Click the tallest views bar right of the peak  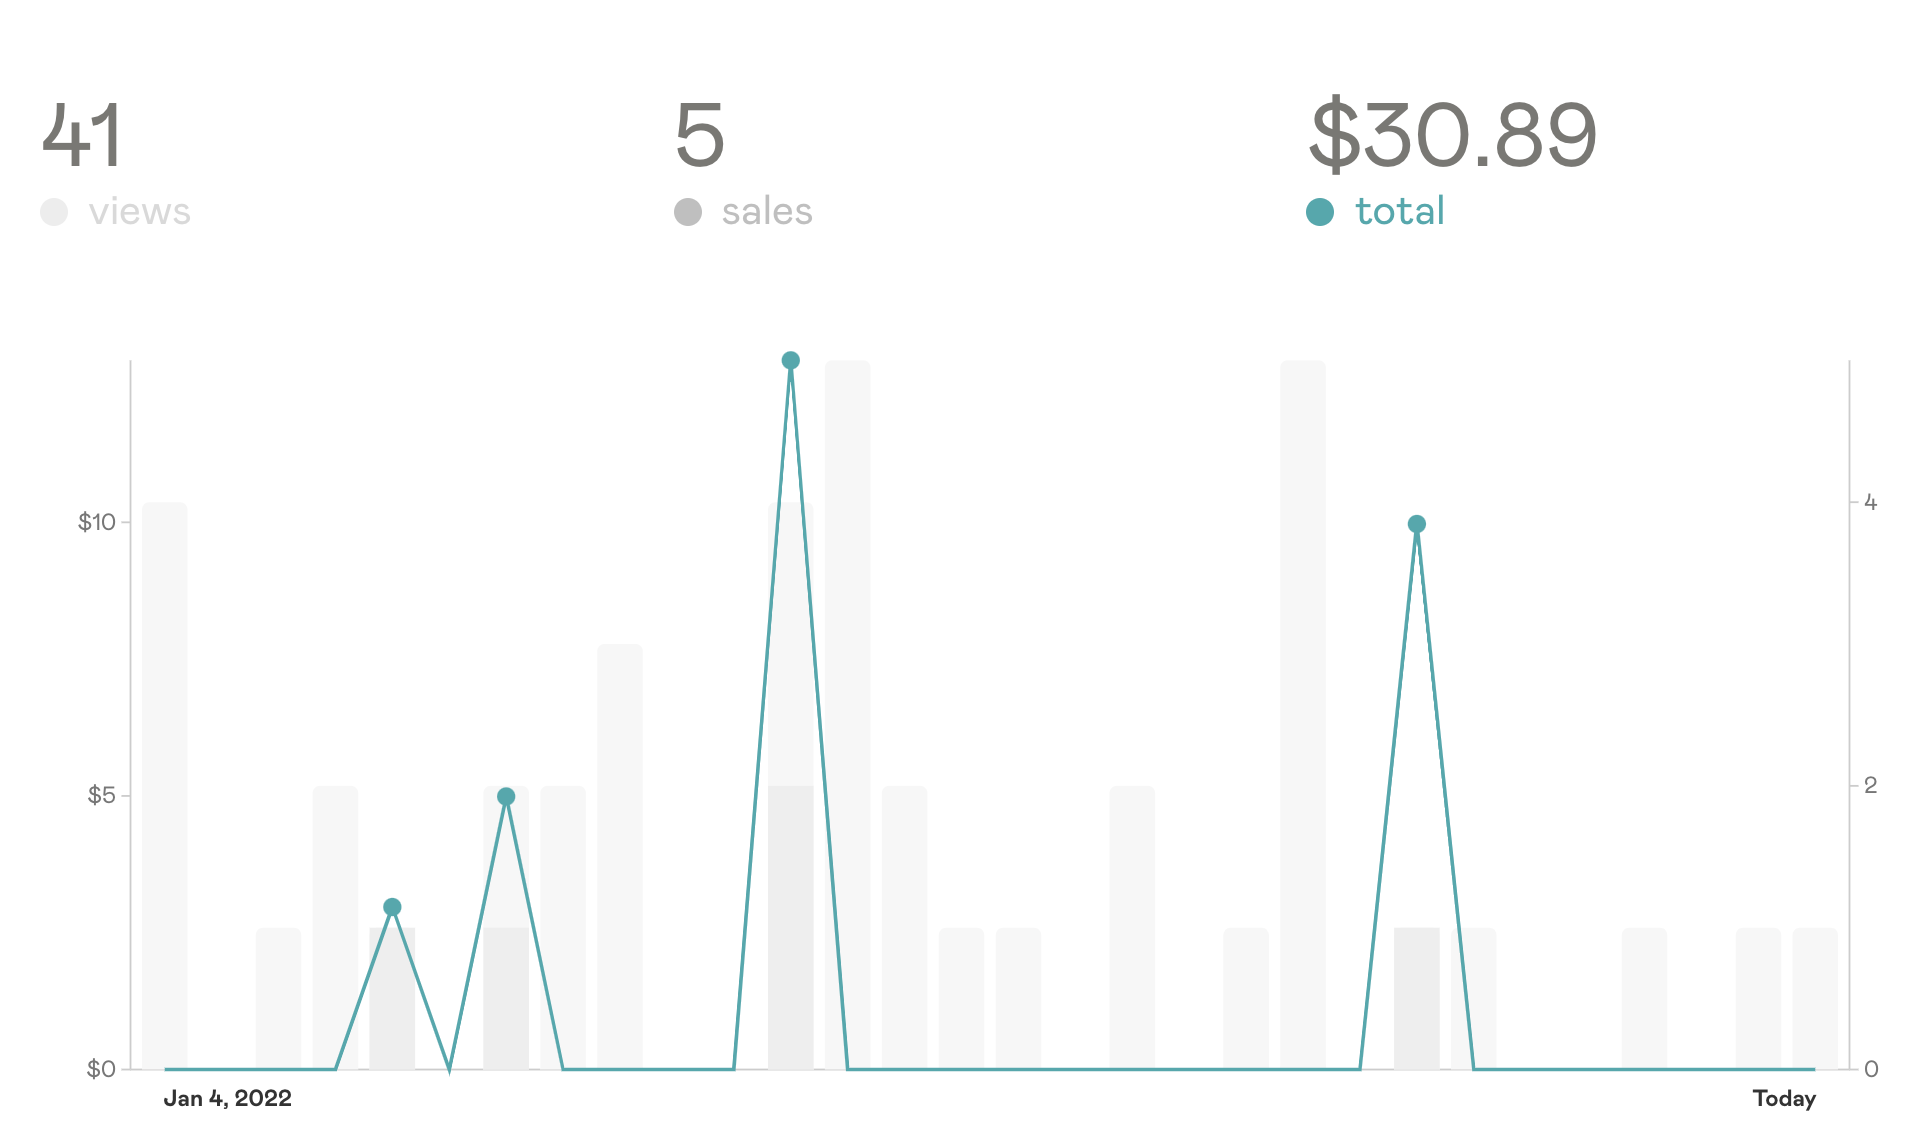tap(847, 714)
